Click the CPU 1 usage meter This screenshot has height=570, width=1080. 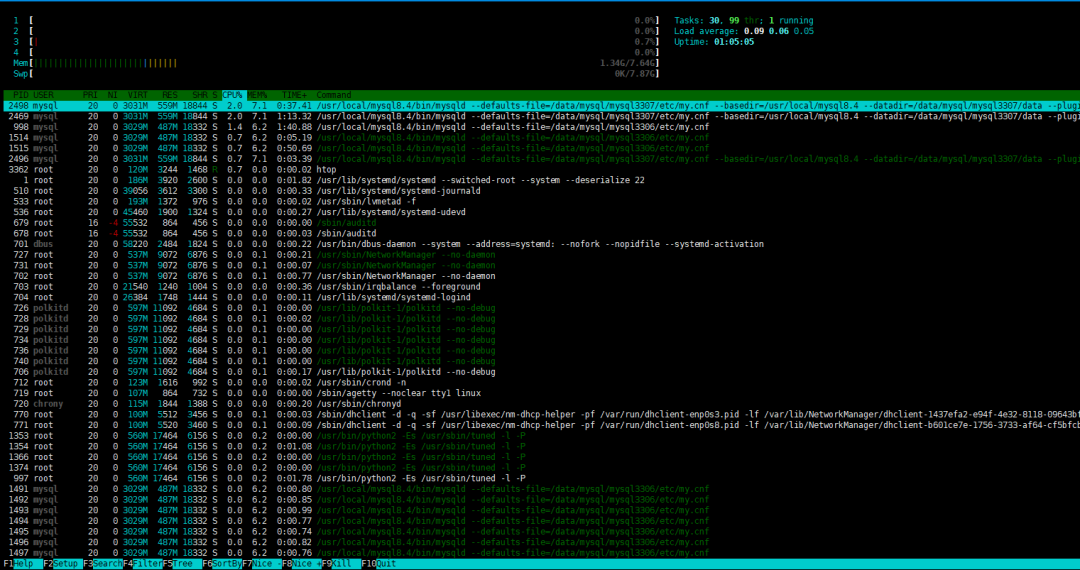pyautogui.click(x=336, y=21)
